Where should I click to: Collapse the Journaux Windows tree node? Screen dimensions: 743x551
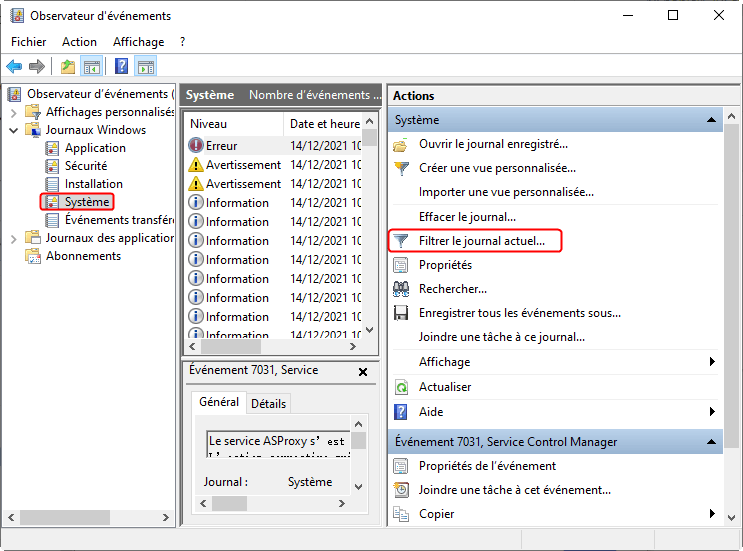[x=12, y=130]
